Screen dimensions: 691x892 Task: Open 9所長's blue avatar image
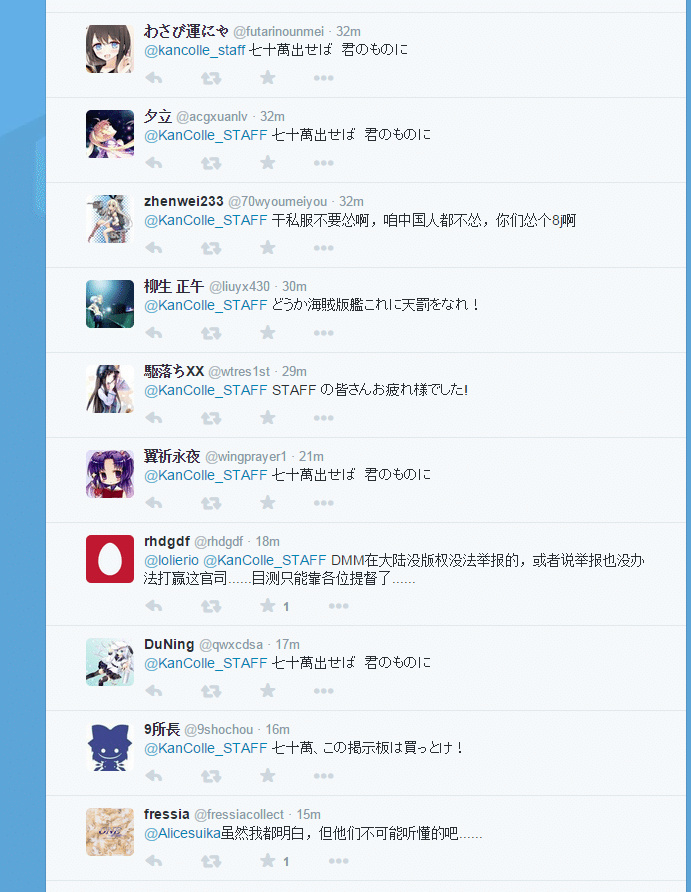pyautogui.click(x=110, y=747)
